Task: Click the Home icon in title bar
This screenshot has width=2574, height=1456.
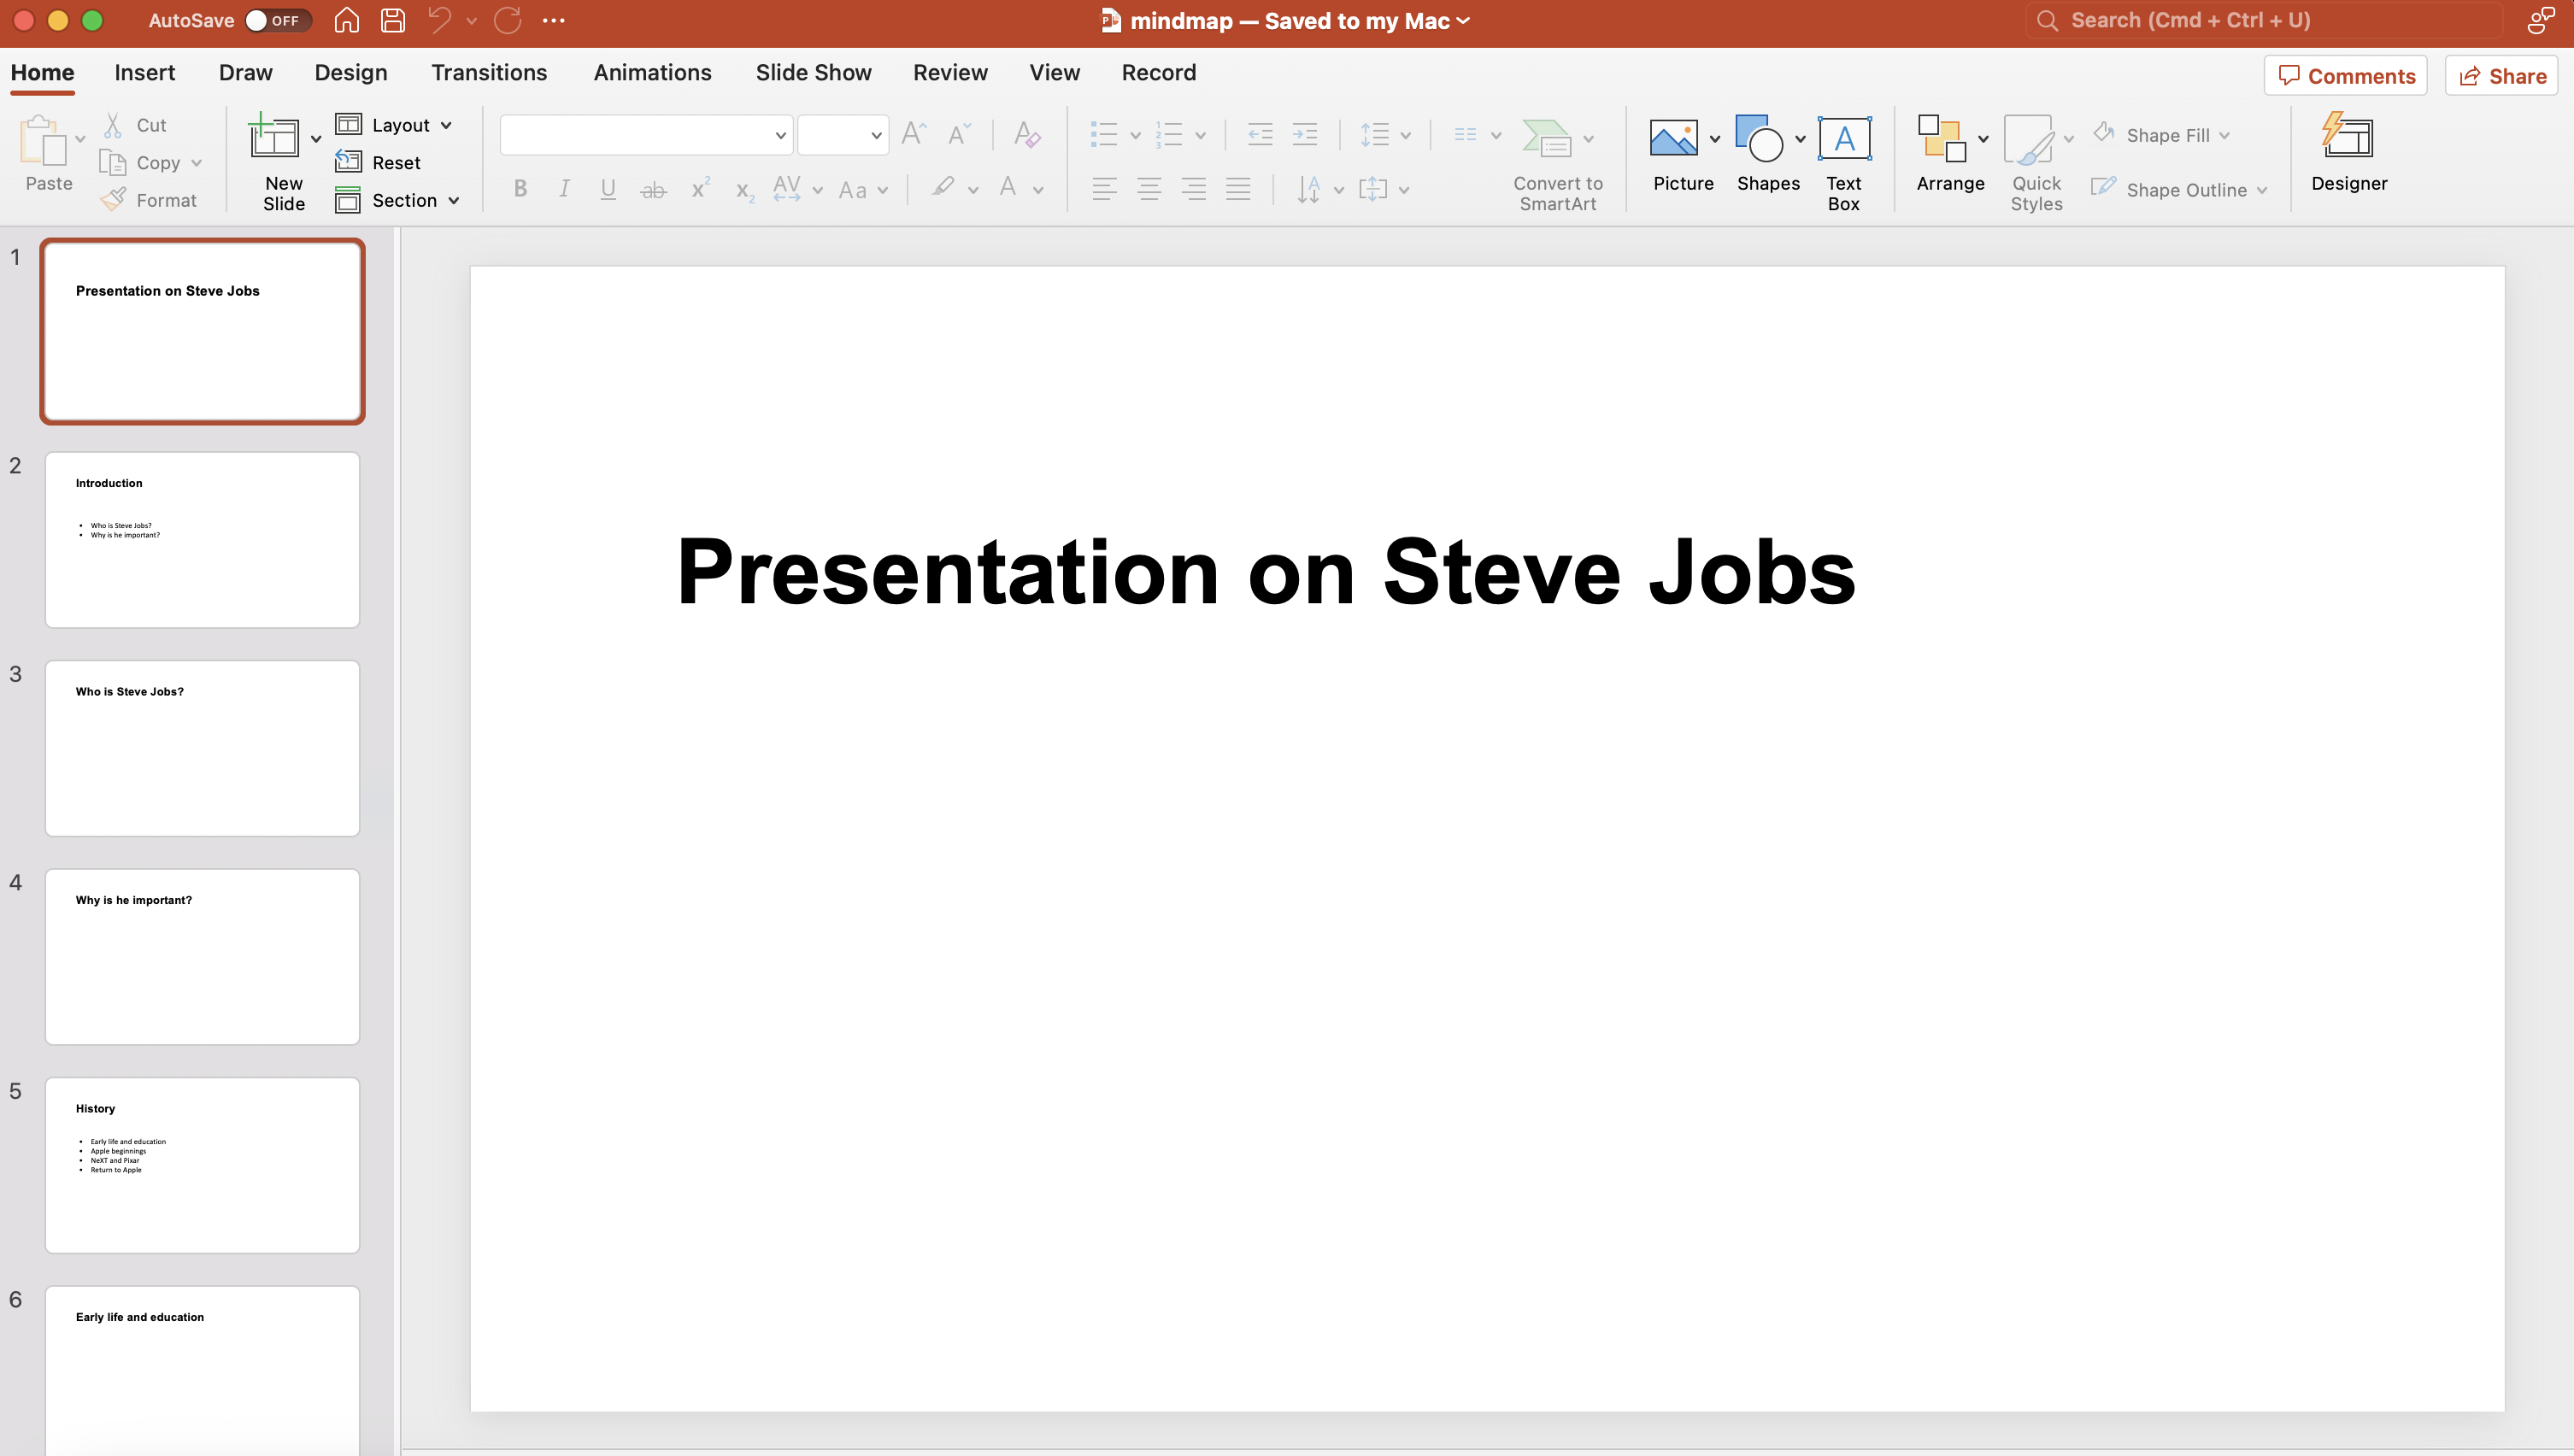Action: pos(346,20)
